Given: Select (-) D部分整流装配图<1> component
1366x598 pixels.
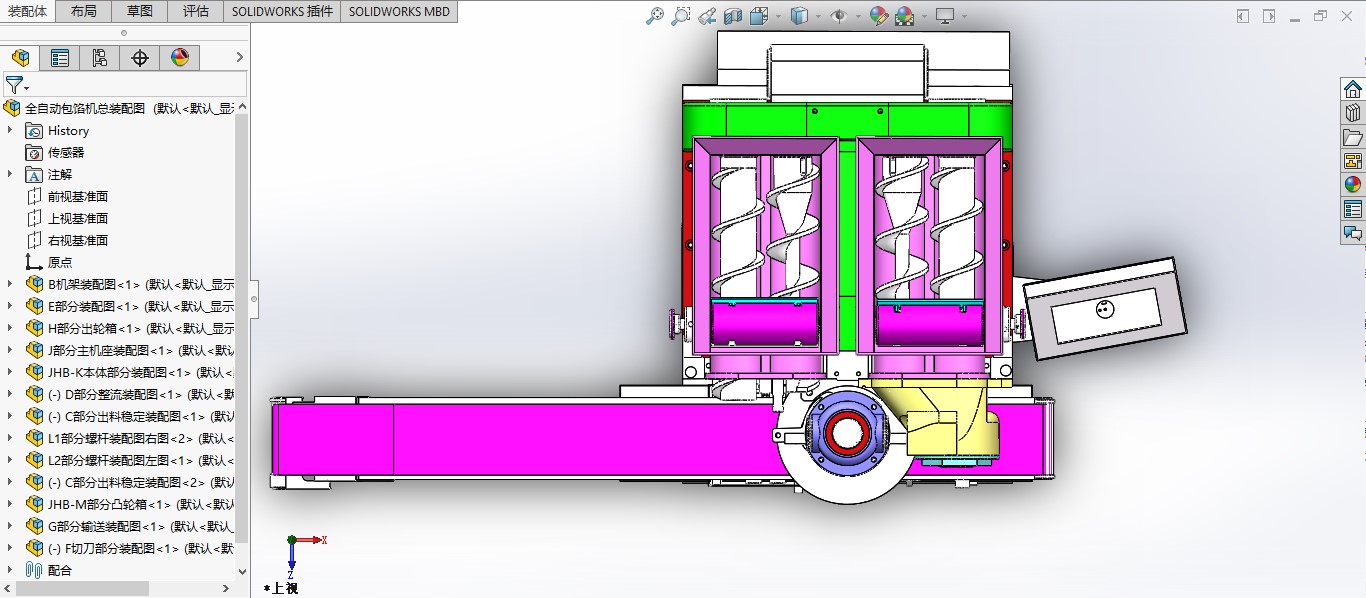Looking at the screenshot, I should pyautogui.click(x=130, y=394).
